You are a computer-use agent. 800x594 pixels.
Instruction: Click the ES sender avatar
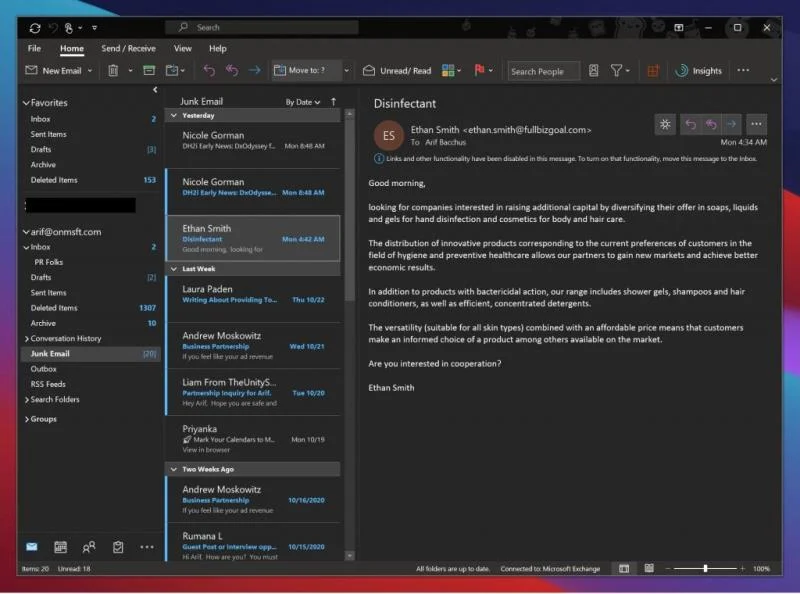pyautogui.click(x=389, y=136)
